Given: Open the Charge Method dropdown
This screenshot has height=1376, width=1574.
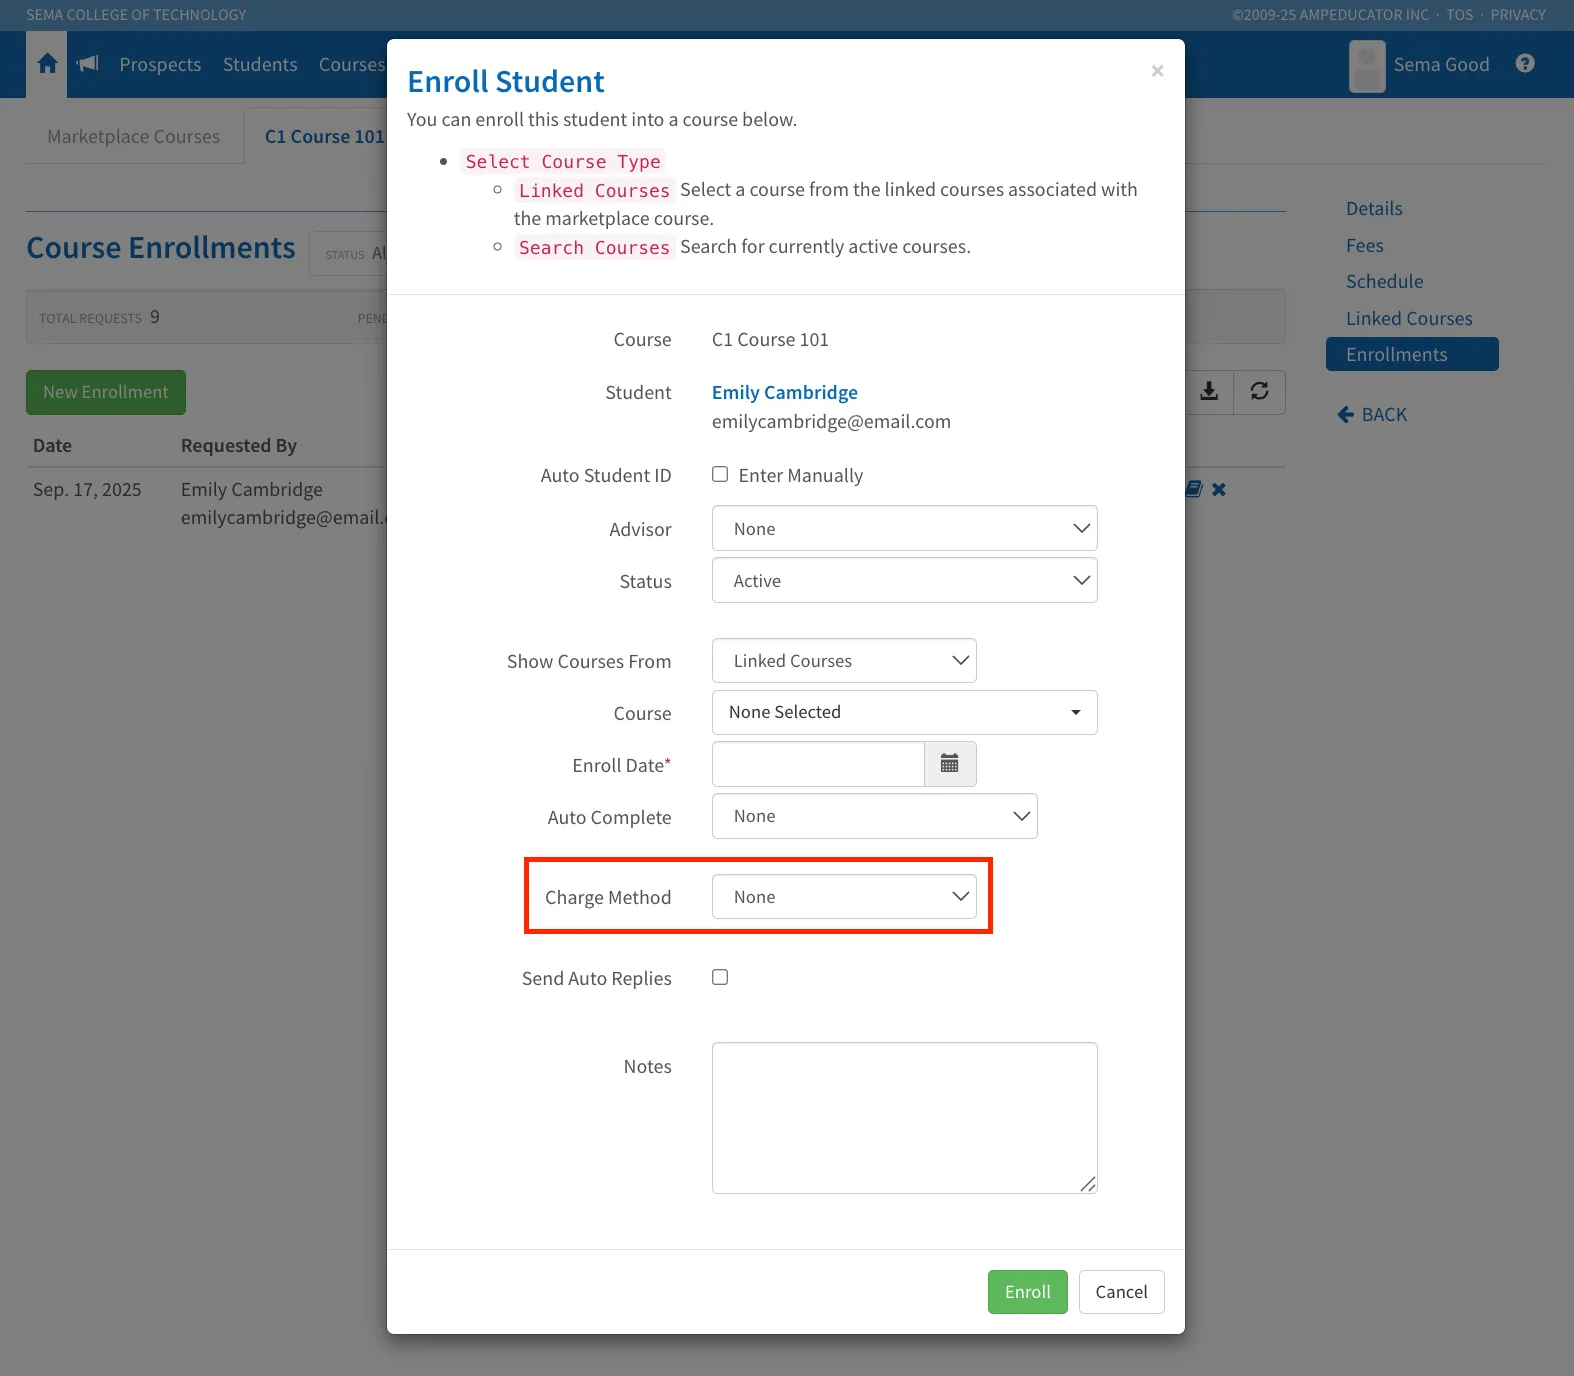Looking at the screenshot, I should (844, 896).
